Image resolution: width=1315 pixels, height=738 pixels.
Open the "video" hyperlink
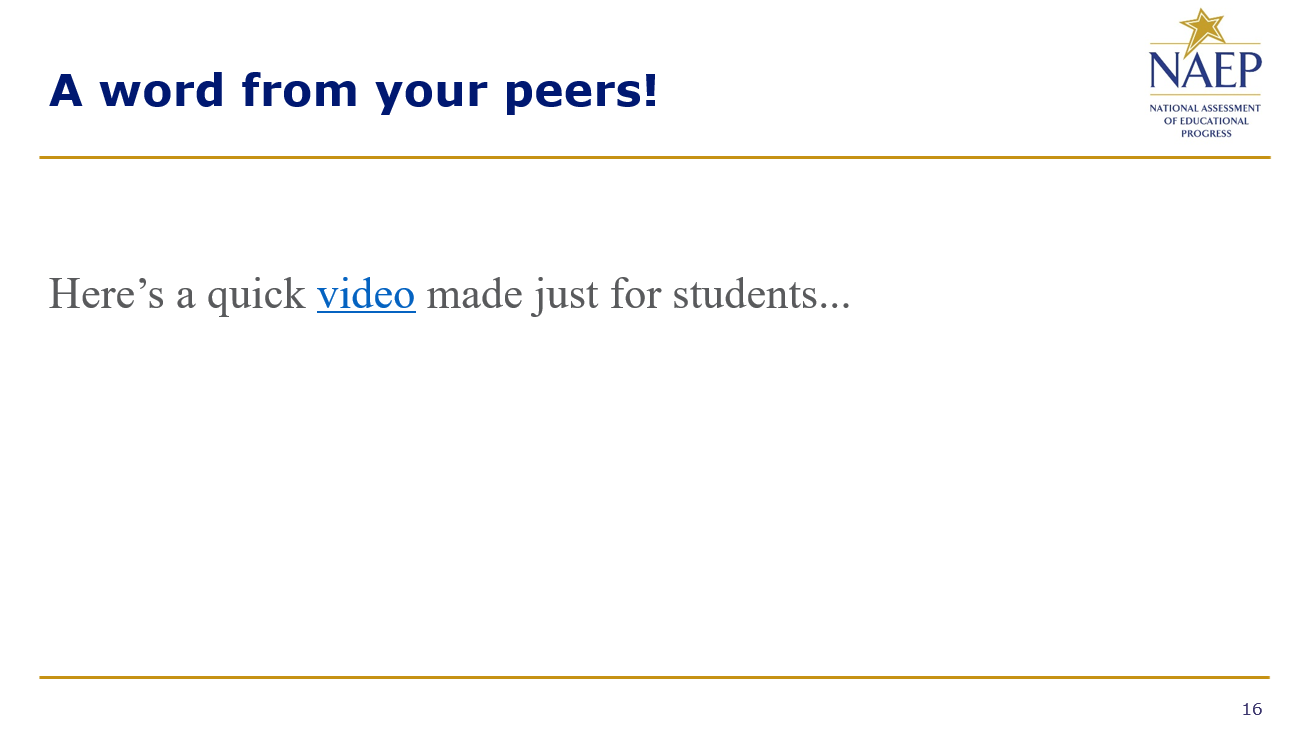(366, 295)
